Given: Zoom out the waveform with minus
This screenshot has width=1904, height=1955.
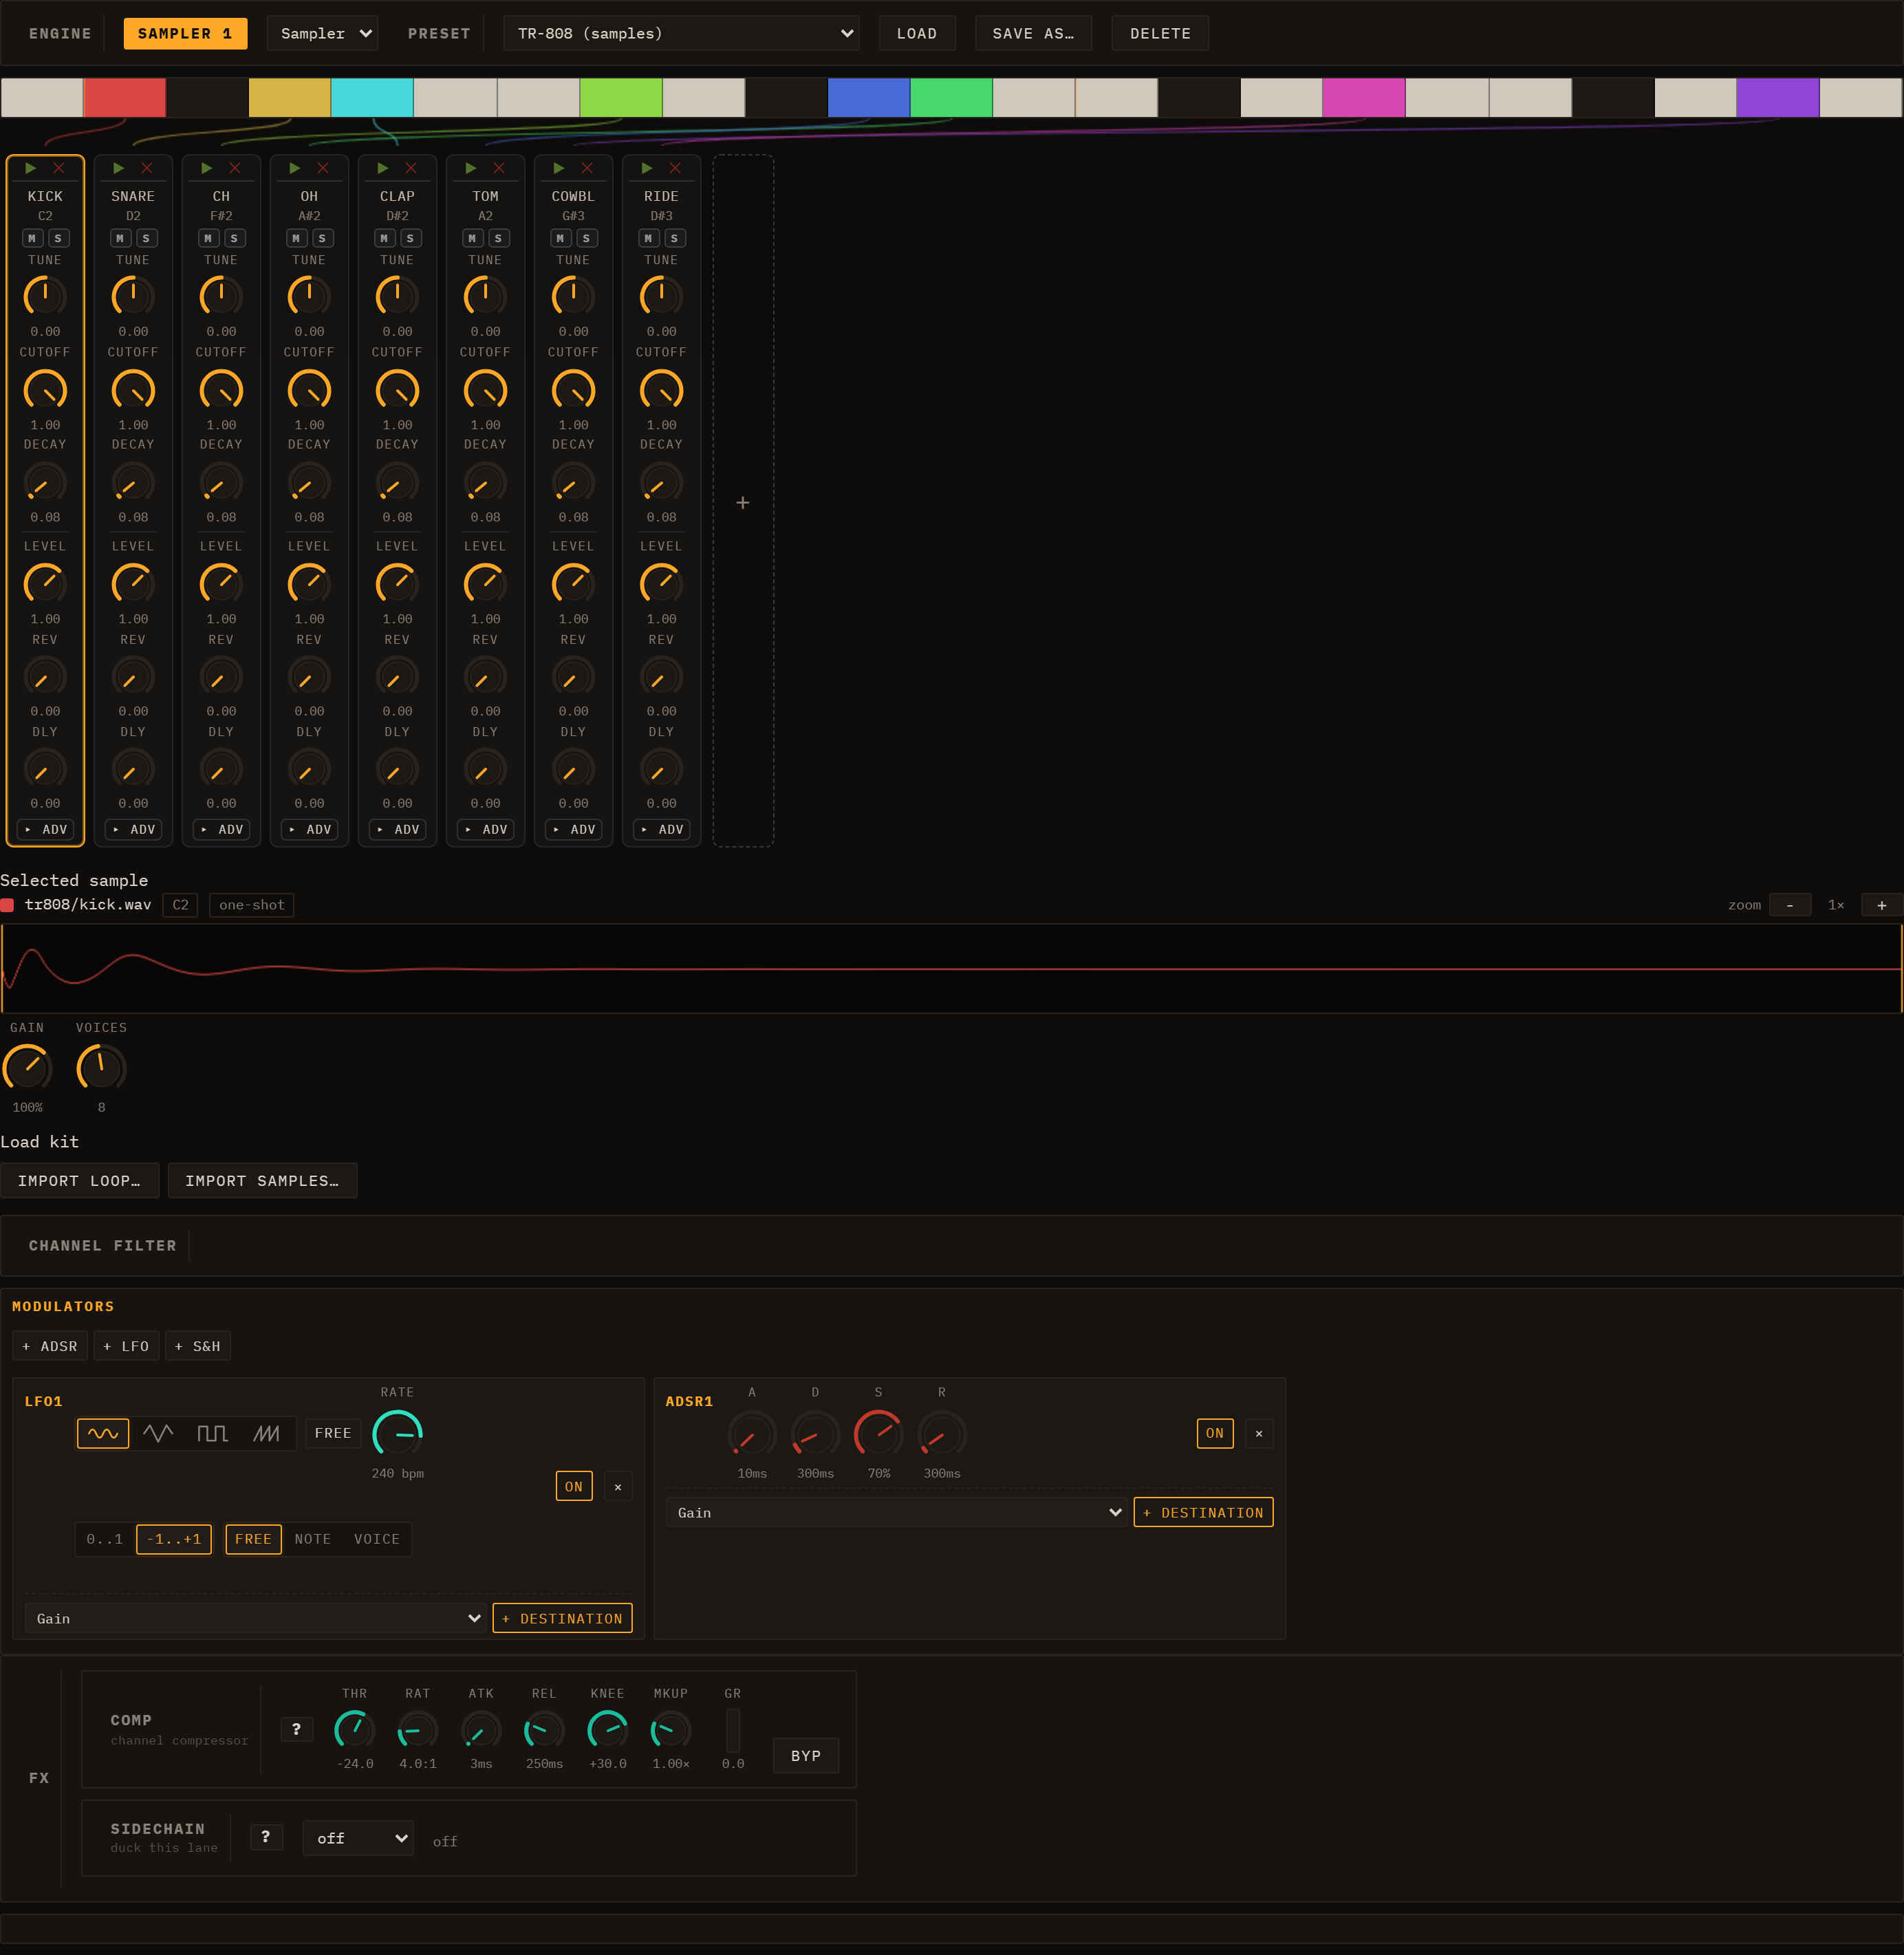Looking at the screenshot, I should (1790, 905).
